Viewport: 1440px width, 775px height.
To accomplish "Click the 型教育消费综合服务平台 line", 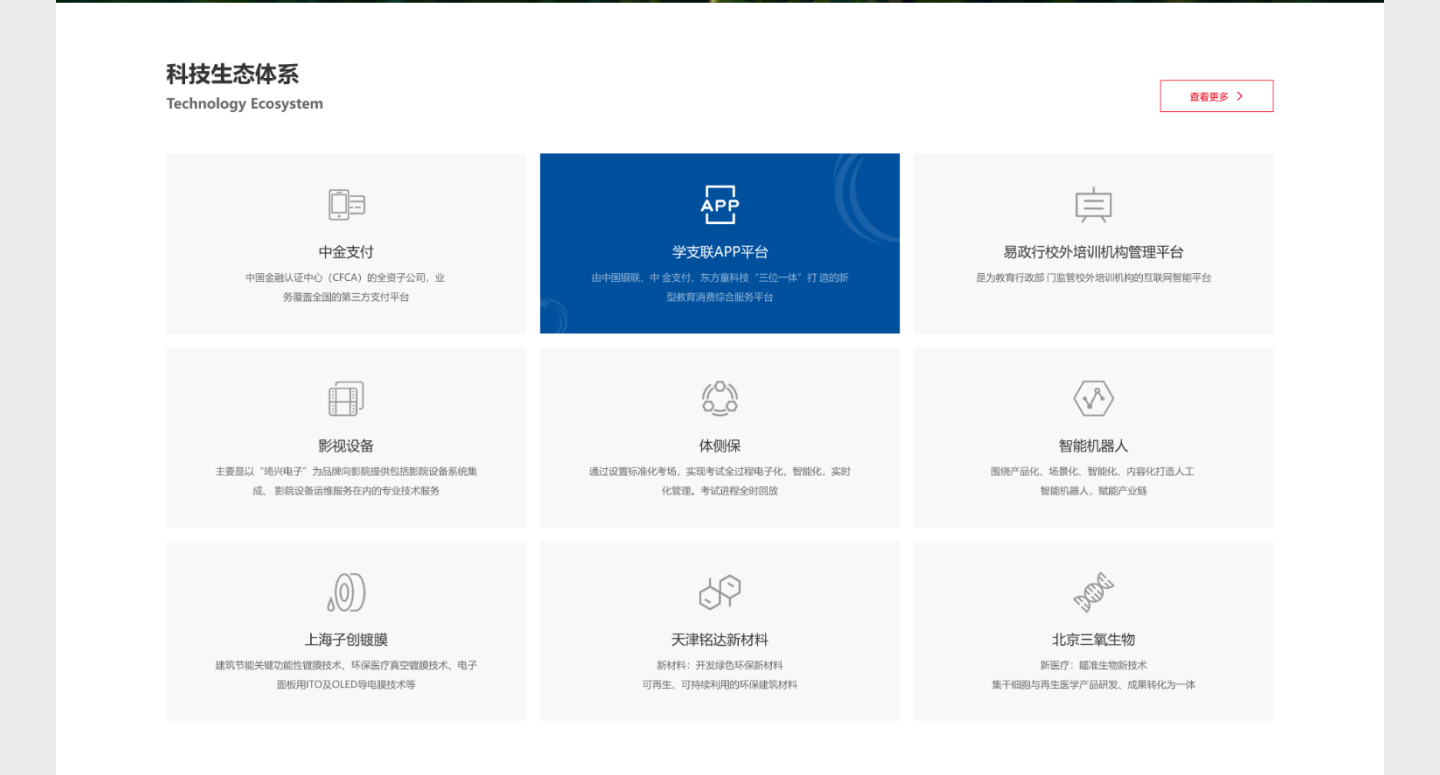I will [x=720, y=297].
